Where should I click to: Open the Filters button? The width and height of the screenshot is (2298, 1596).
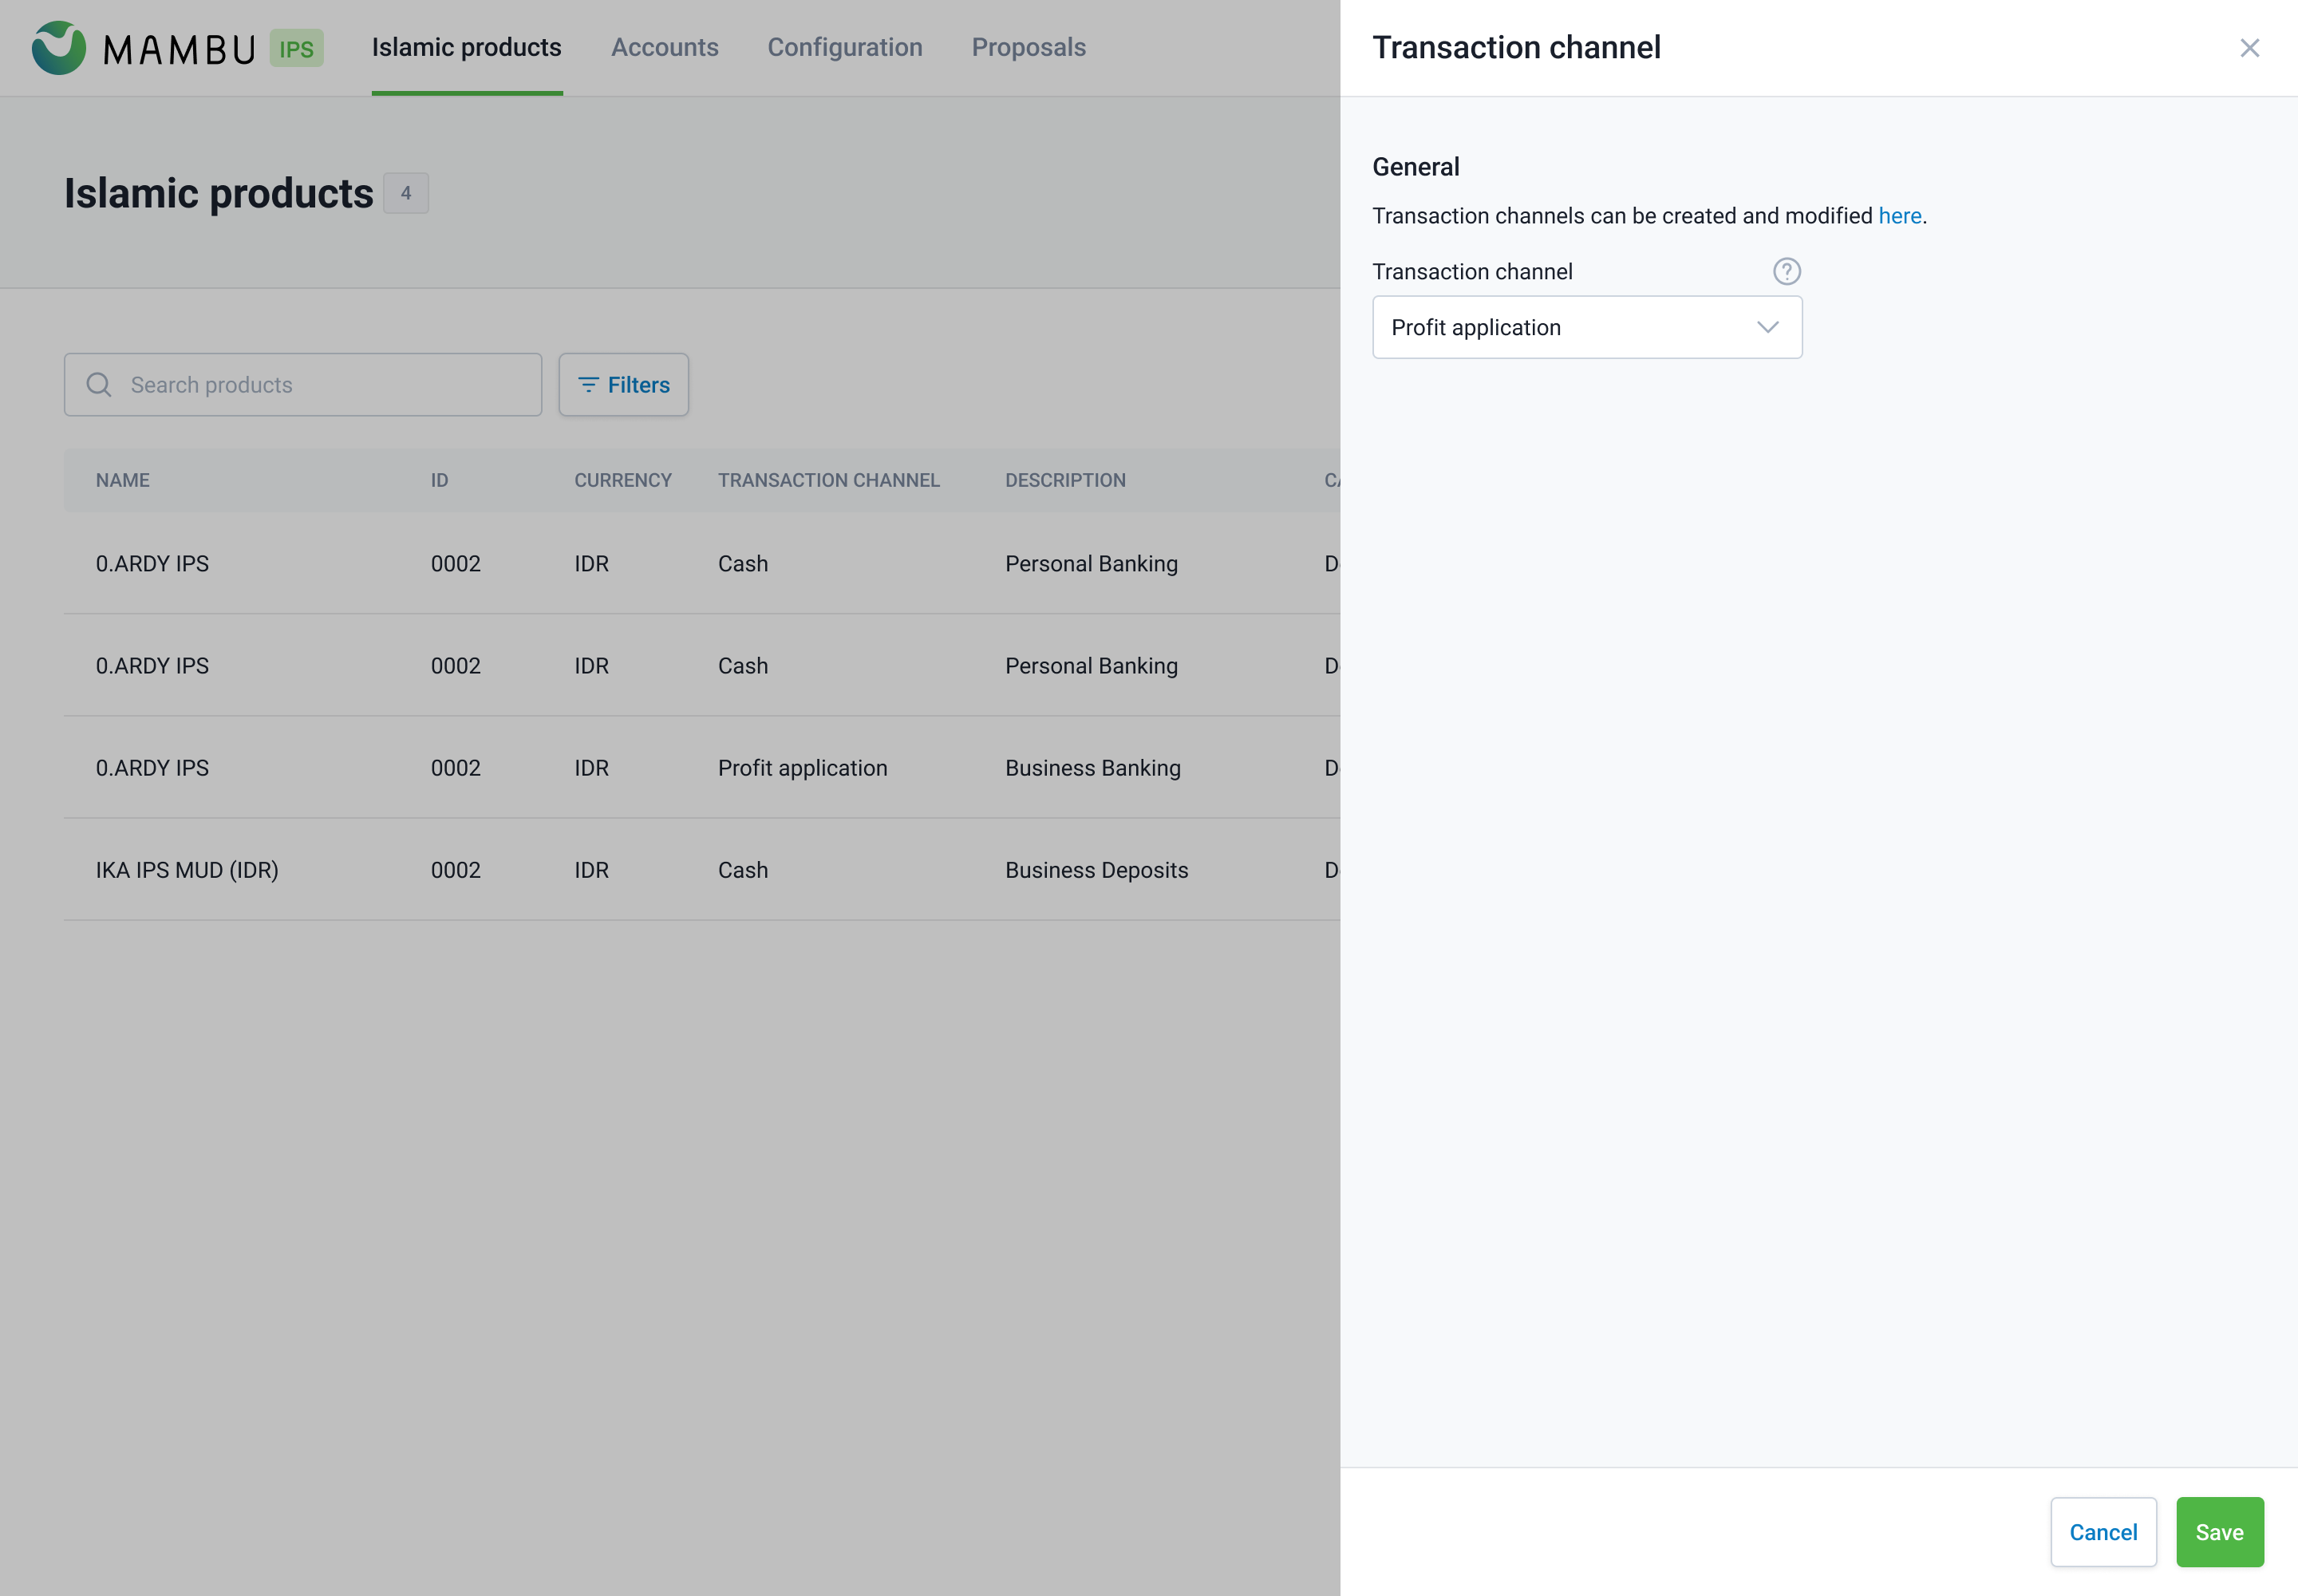click(623, 385)
